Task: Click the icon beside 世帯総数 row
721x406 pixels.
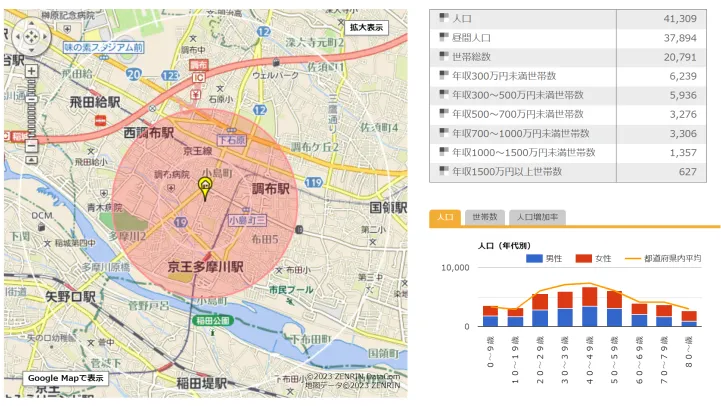Action: click(x=444, y=57)
